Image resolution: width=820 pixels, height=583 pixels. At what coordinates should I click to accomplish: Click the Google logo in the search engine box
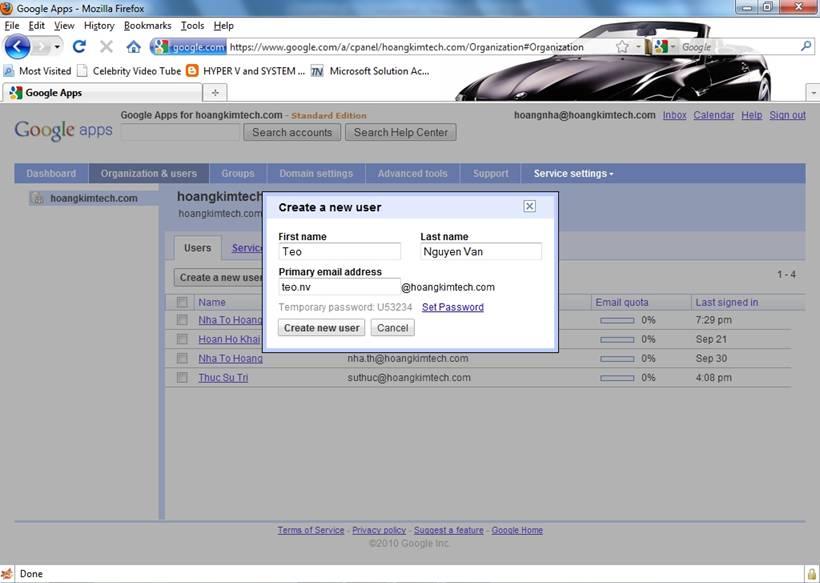click(662, 47)
